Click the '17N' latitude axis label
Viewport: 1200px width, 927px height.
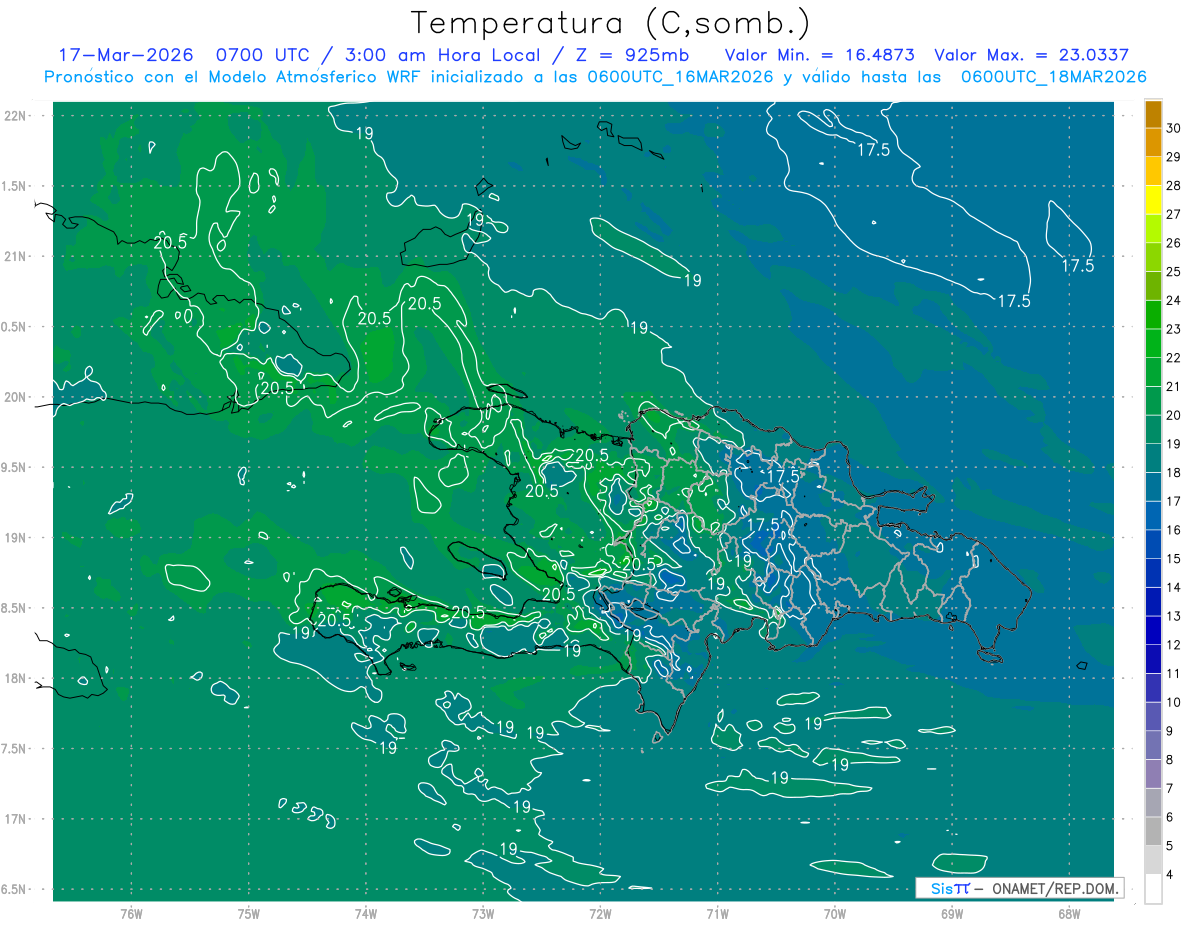coord(17,819)
